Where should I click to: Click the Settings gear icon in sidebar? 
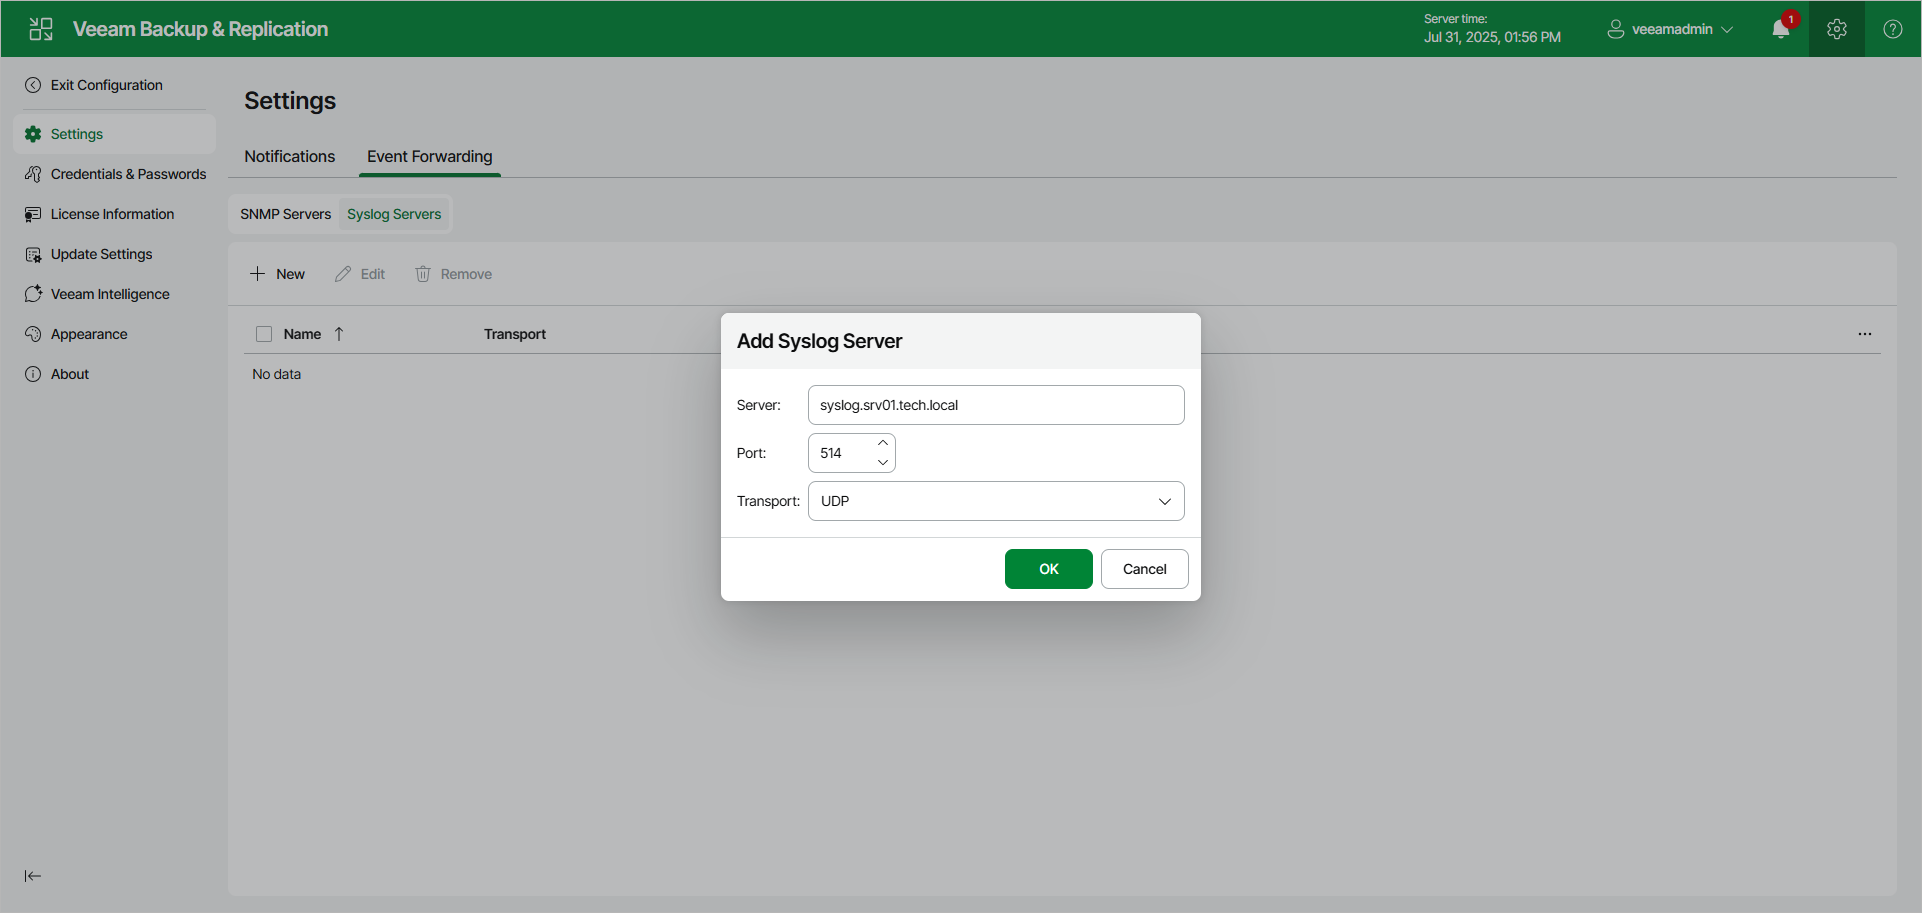click(33, 134)
